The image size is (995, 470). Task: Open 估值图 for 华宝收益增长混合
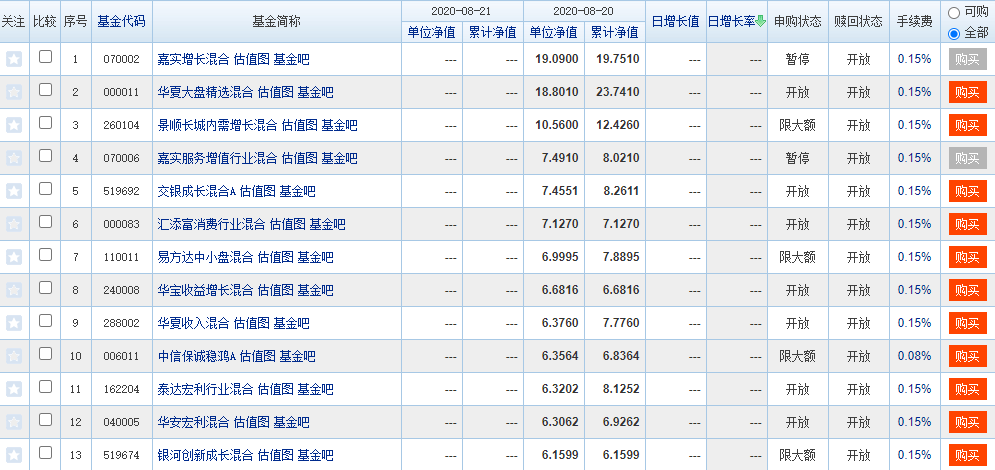[x=275, y=291]
